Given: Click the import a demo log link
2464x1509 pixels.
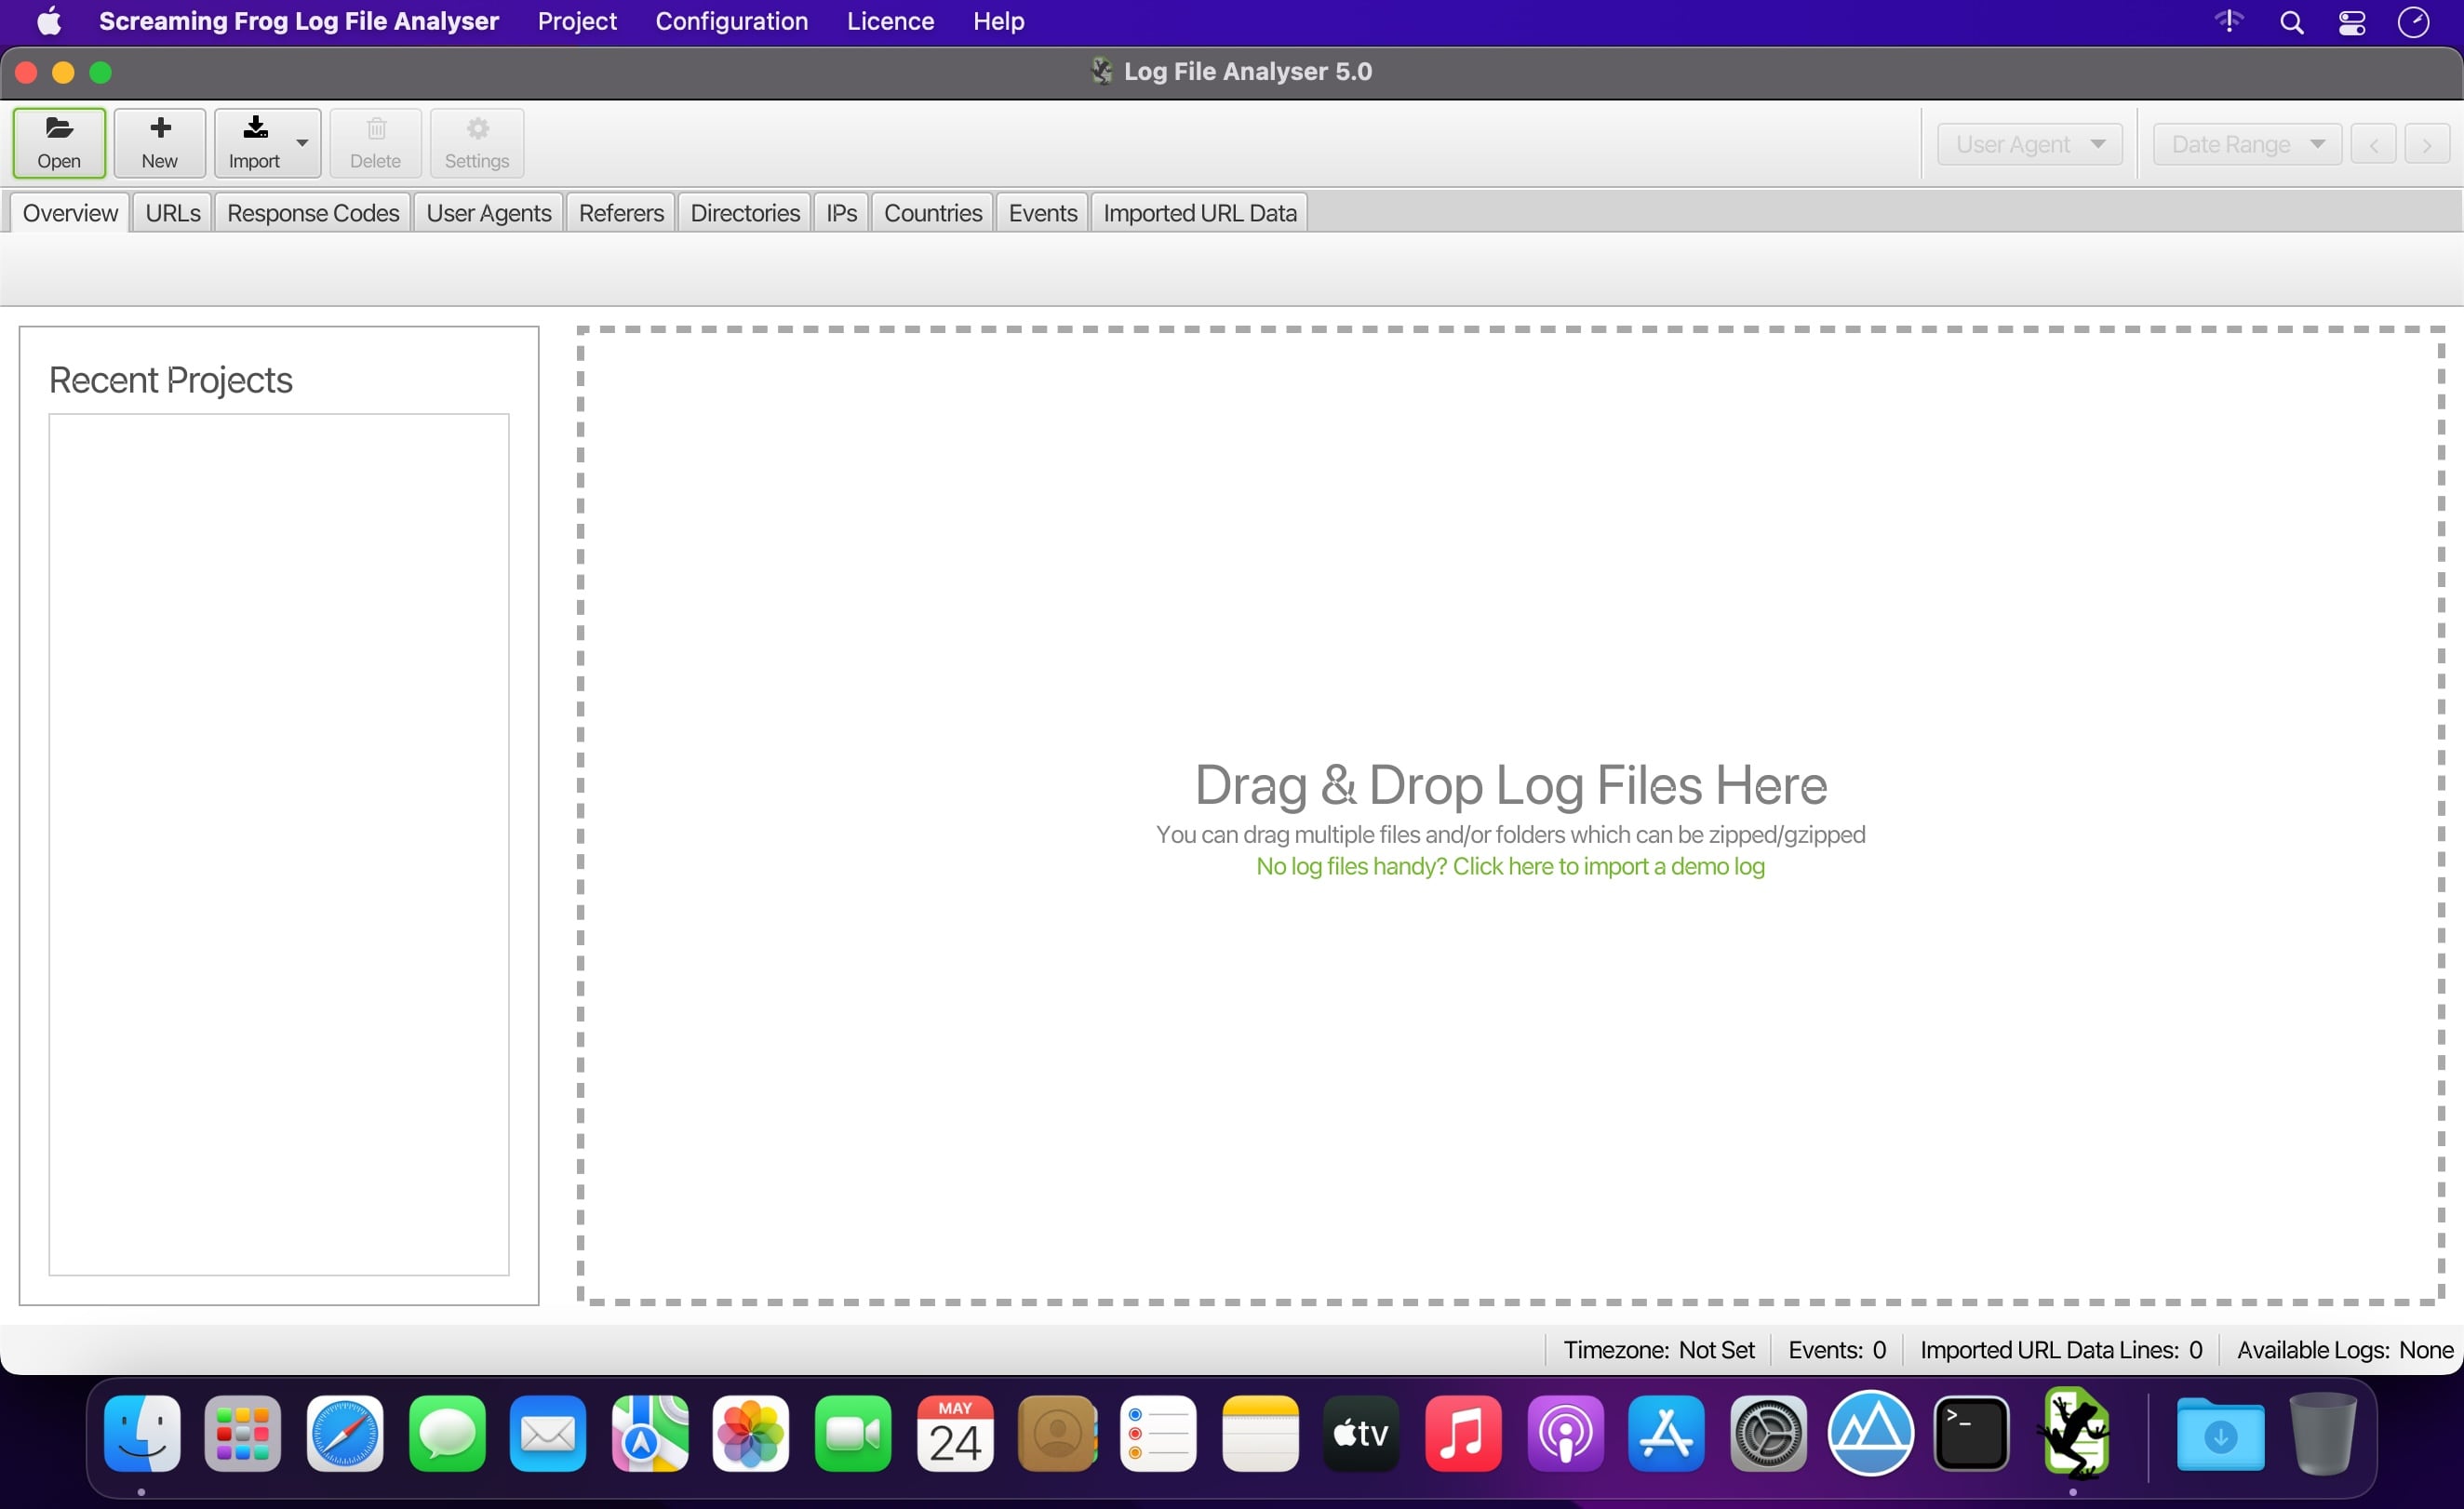Looking at the screenshot, I should click(1510, 866).
